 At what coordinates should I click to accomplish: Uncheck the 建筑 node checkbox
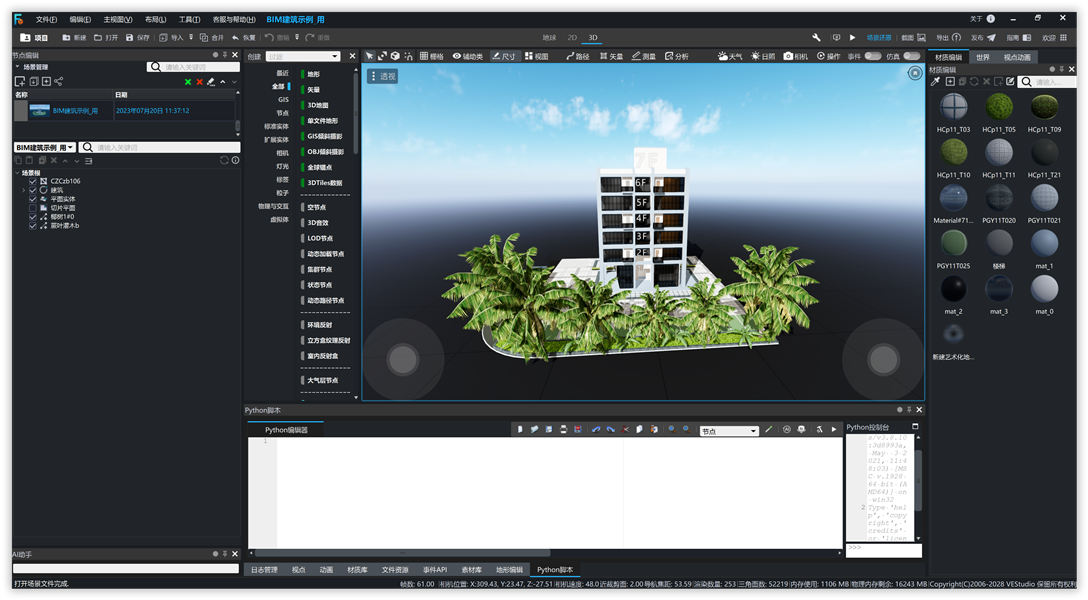[x=33, y=190]
